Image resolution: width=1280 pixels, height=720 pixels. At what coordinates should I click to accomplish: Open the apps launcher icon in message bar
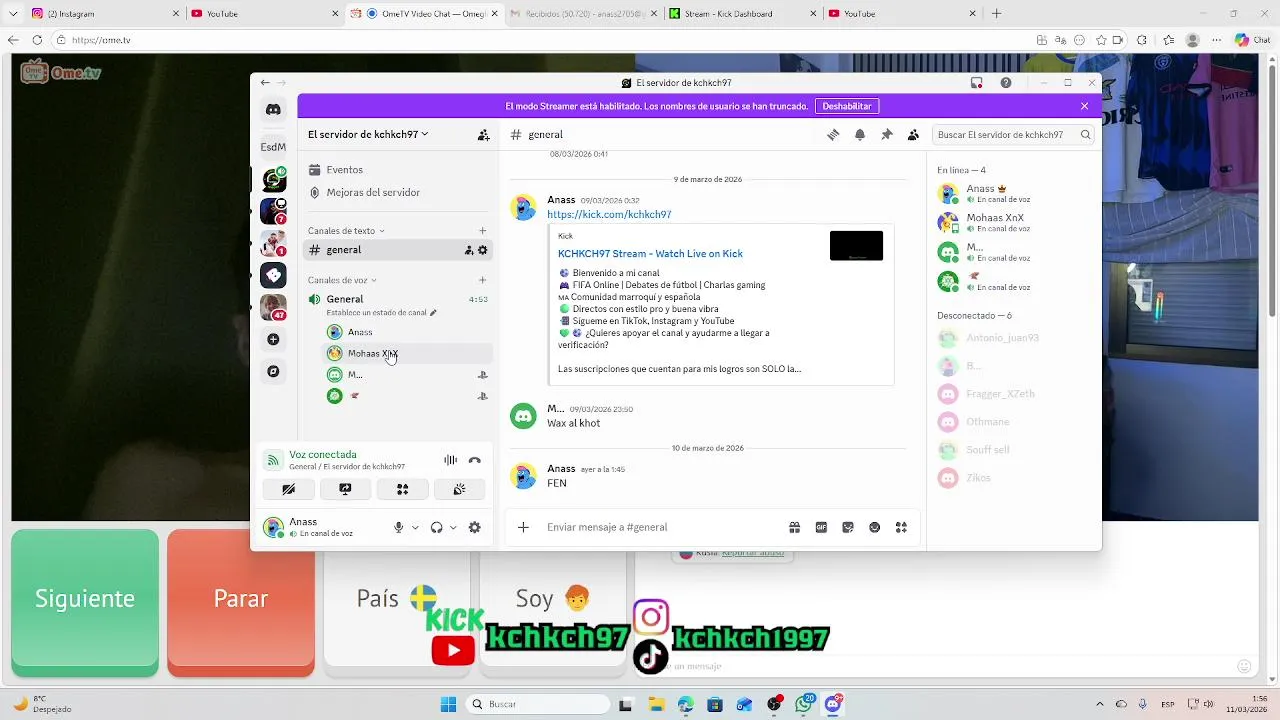[901, 527]
